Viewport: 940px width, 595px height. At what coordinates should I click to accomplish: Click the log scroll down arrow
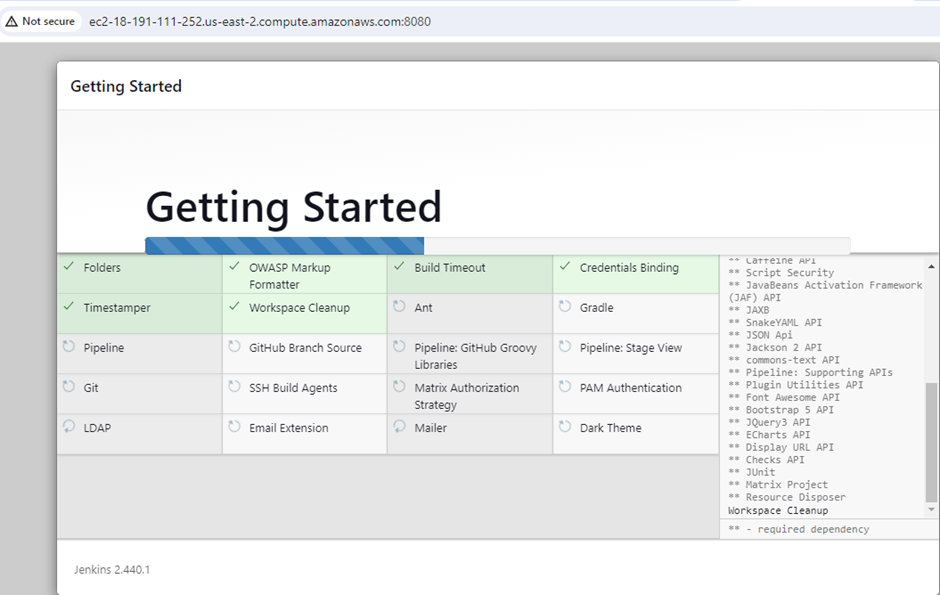point(931,510)
